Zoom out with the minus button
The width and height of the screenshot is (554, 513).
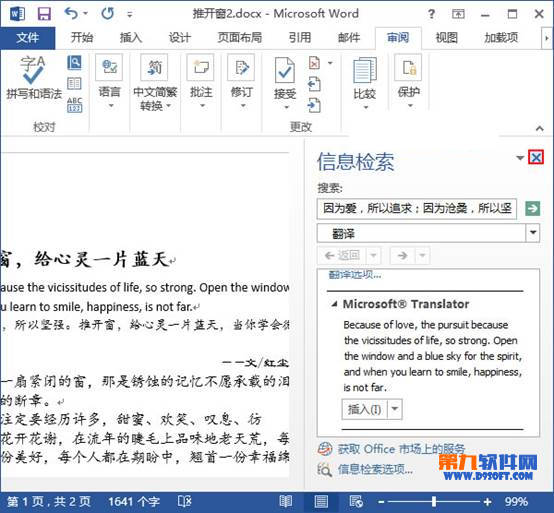[x=381, y=502]
